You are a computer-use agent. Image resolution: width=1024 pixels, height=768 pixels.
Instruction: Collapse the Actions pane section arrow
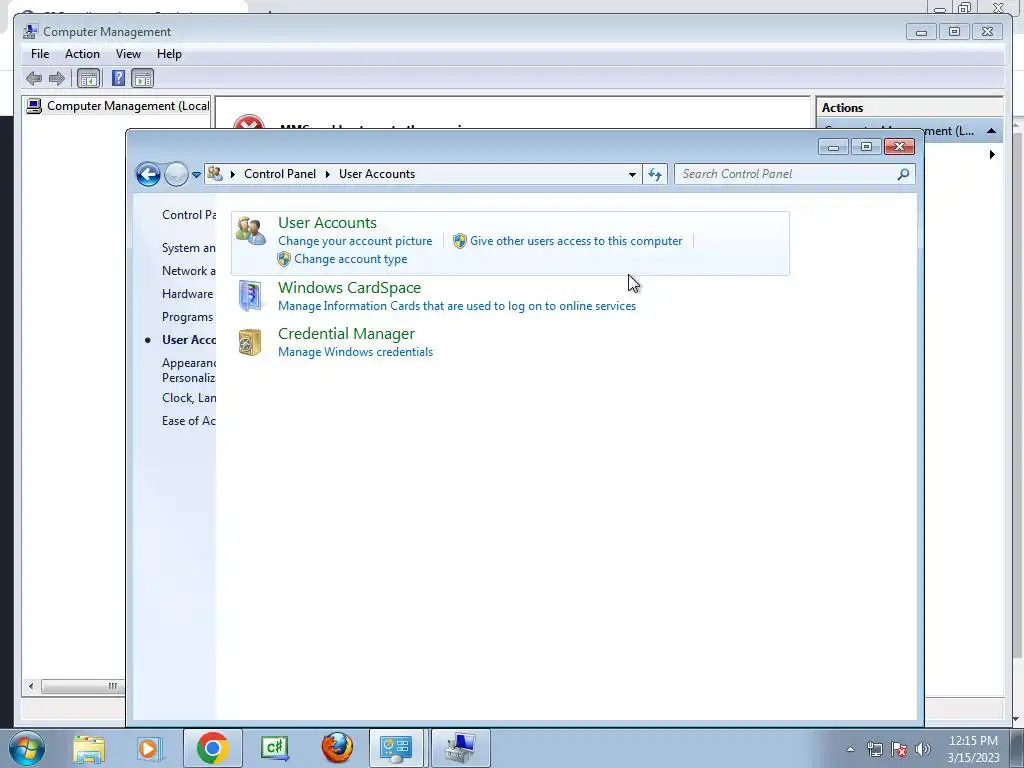pos(991,131)
